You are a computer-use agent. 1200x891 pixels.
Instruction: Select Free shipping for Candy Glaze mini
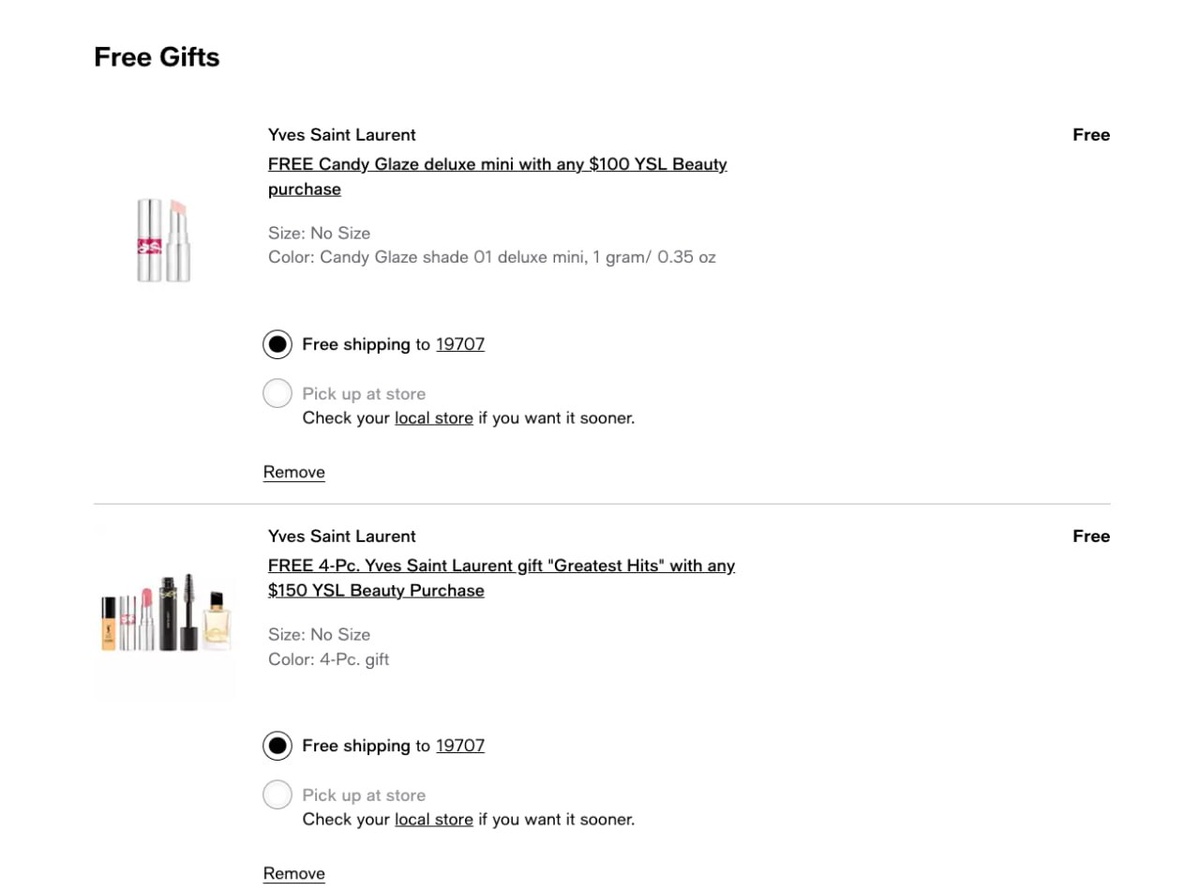277,344
